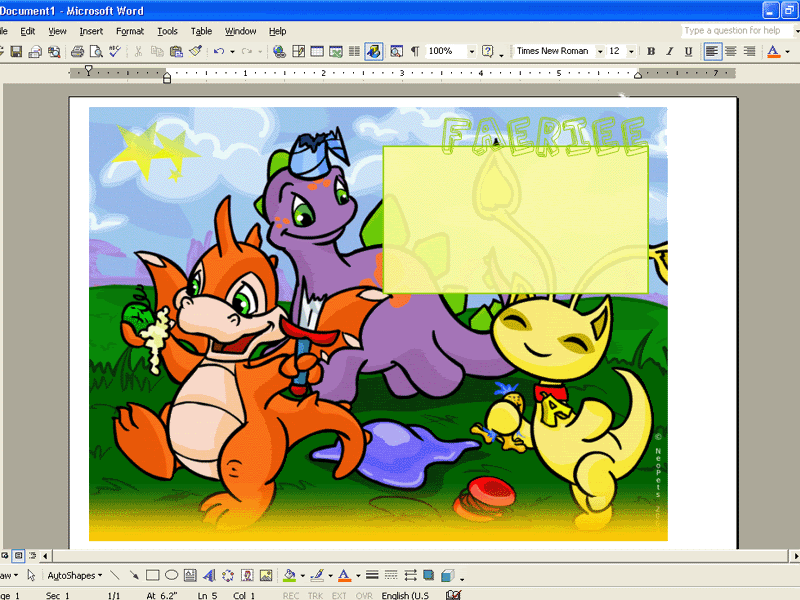
Task: Open the Shadow Style options
Action: [429, 576]
